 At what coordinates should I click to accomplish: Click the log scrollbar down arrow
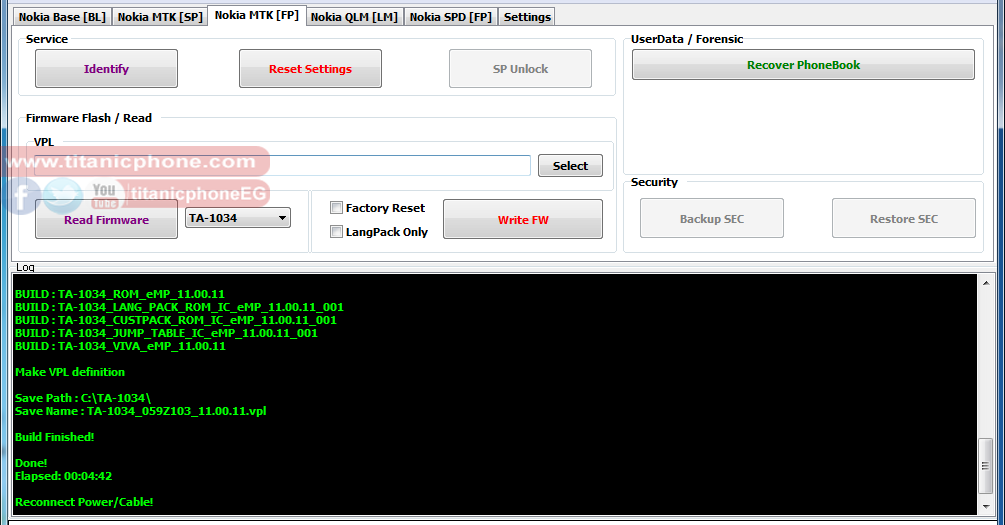point(985,506)
